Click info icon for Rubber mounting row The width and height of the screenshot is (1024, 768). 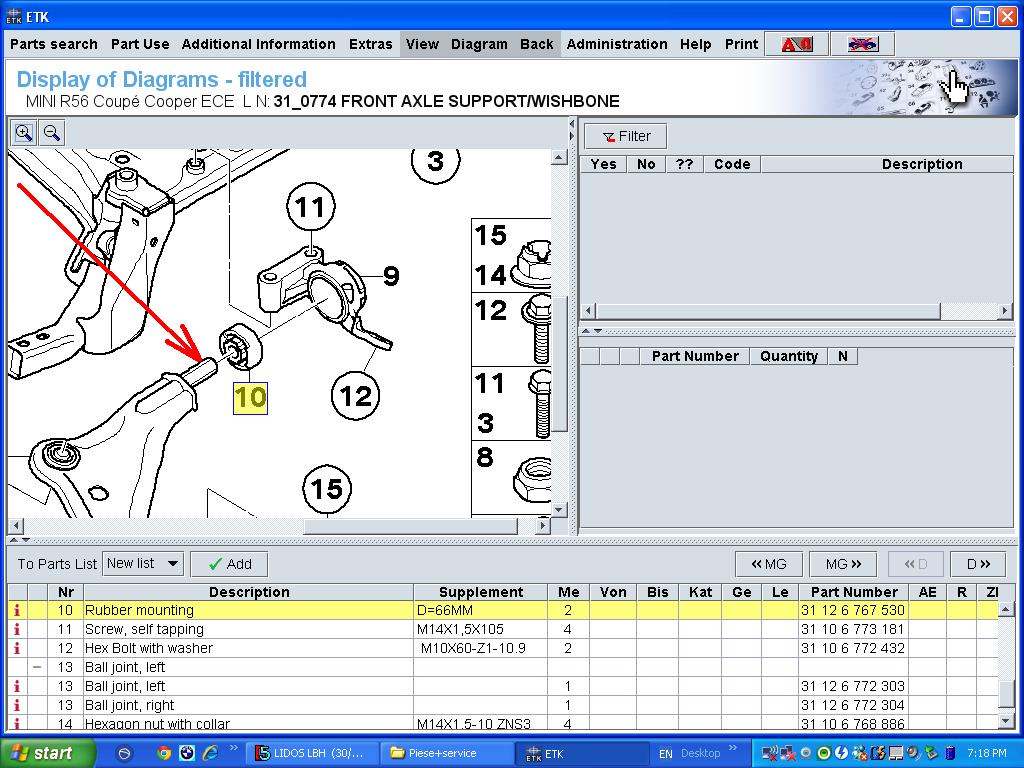point(17,610)
